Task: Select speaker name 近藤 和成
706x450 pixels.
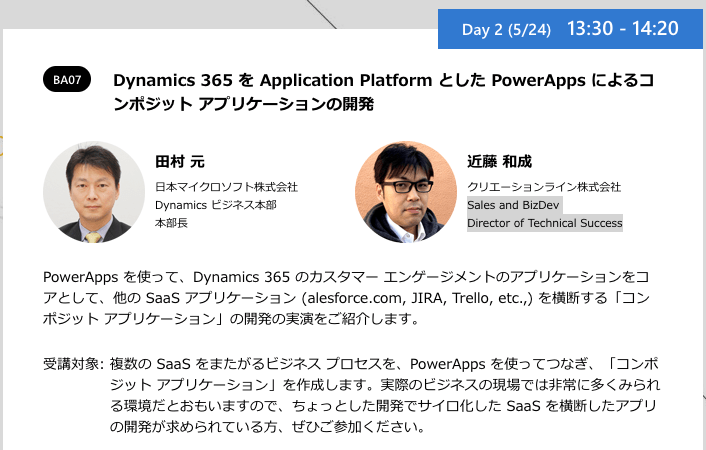Action: click(499, 161)
